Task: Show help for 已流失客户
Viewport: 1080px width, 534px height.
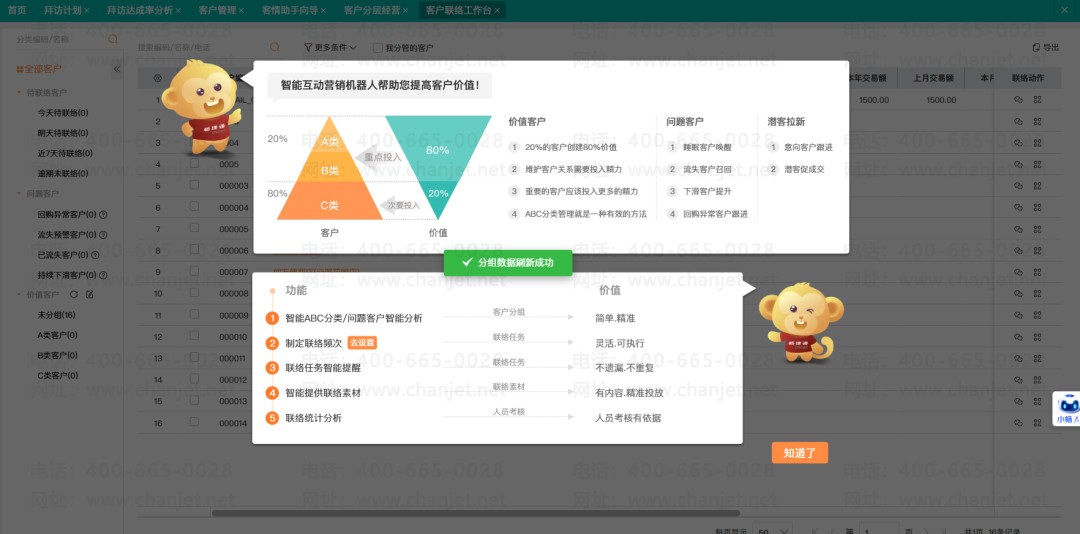Action: [x=95, y=255]
